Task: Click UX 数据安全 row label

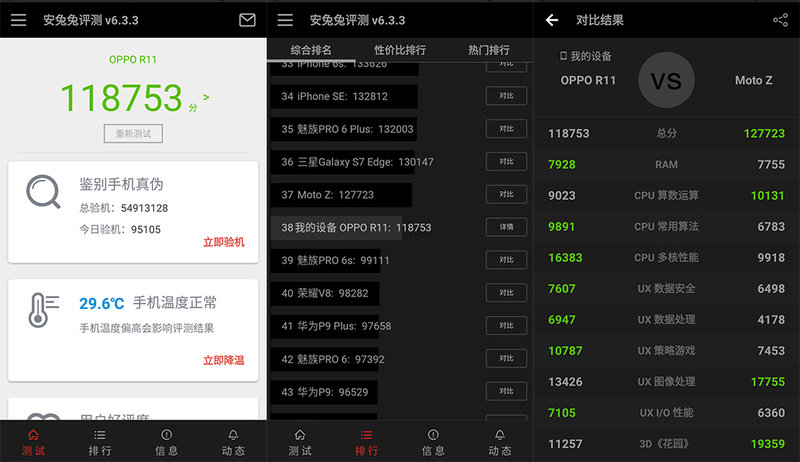Action: (x=666, y=289)
